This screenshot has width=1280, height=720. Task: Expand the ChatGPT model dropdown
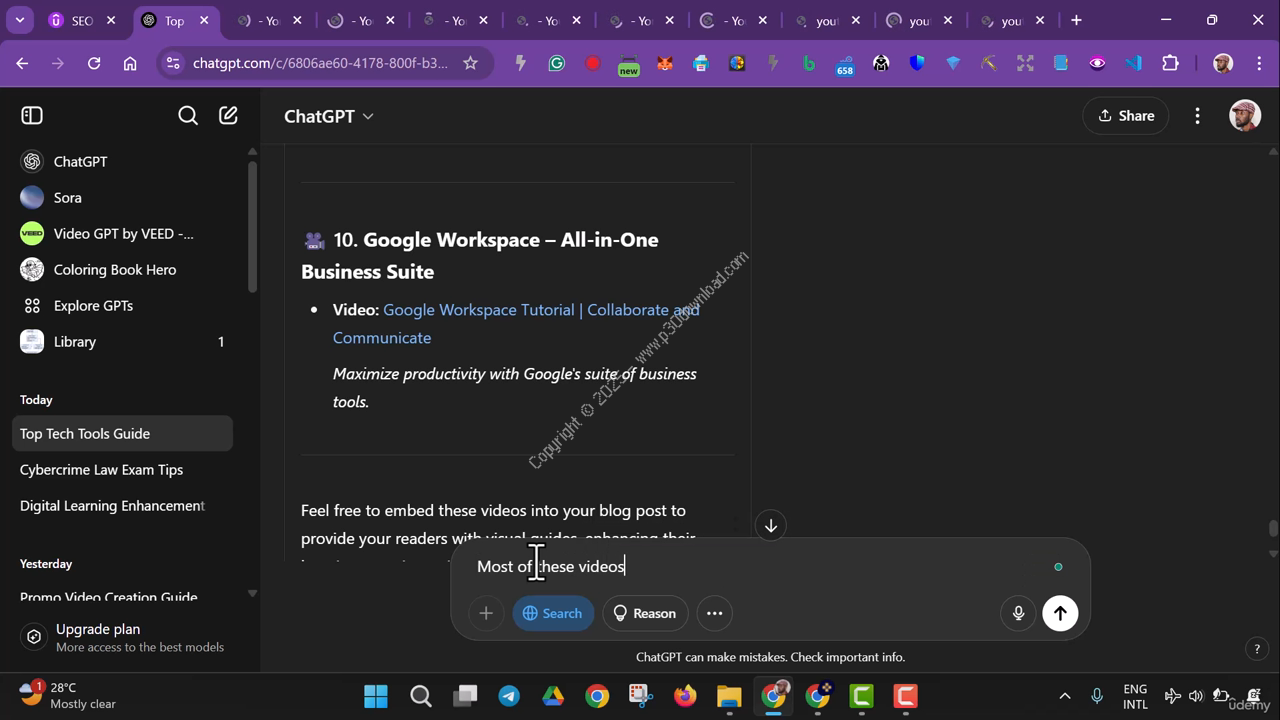click(329, 116)
